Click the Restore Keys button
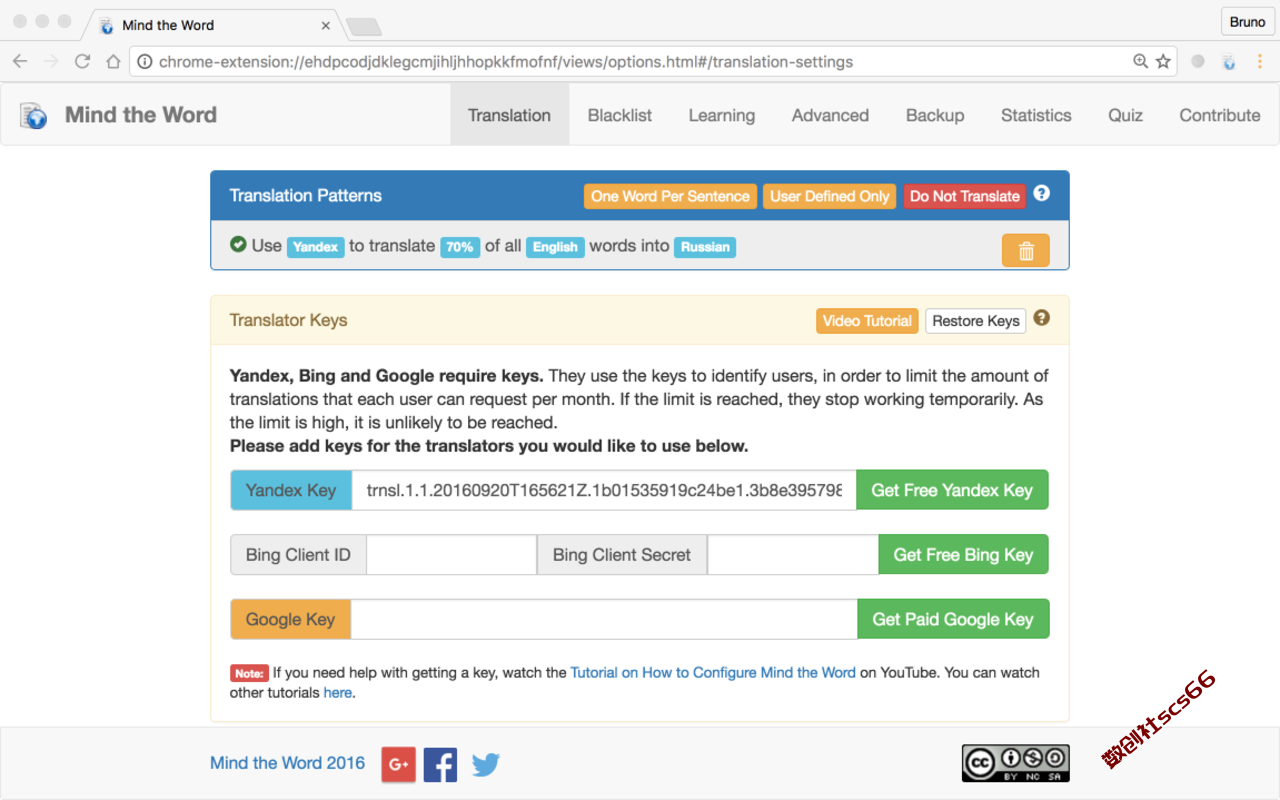Screen dimensions: 1280x800 click(x=976, y=321)
